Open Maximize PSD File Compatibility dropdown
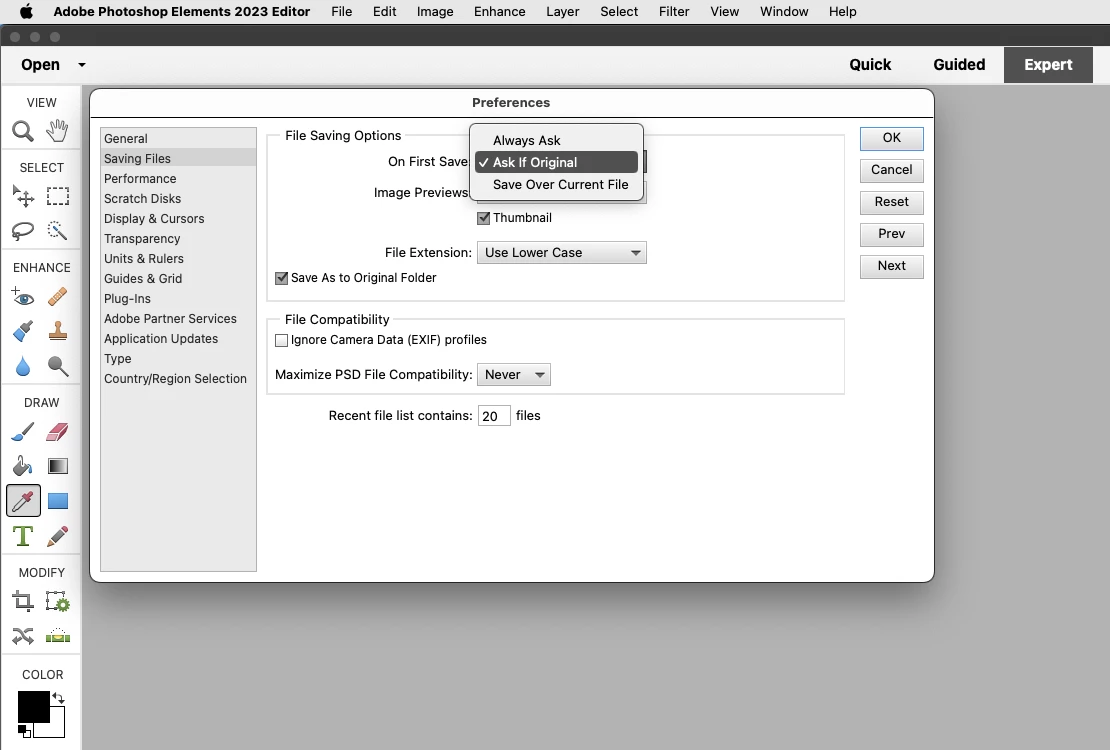The image size is (1110, 750). point(514,375)
